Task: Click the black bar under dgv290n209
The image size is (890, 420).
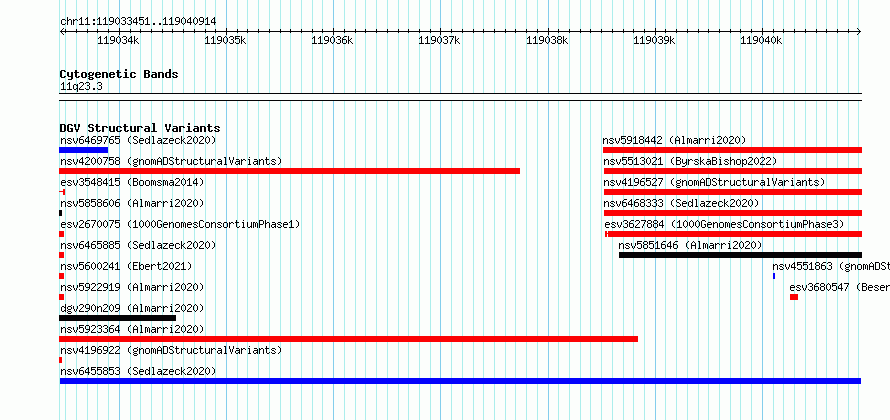Action: pos(117,318)
